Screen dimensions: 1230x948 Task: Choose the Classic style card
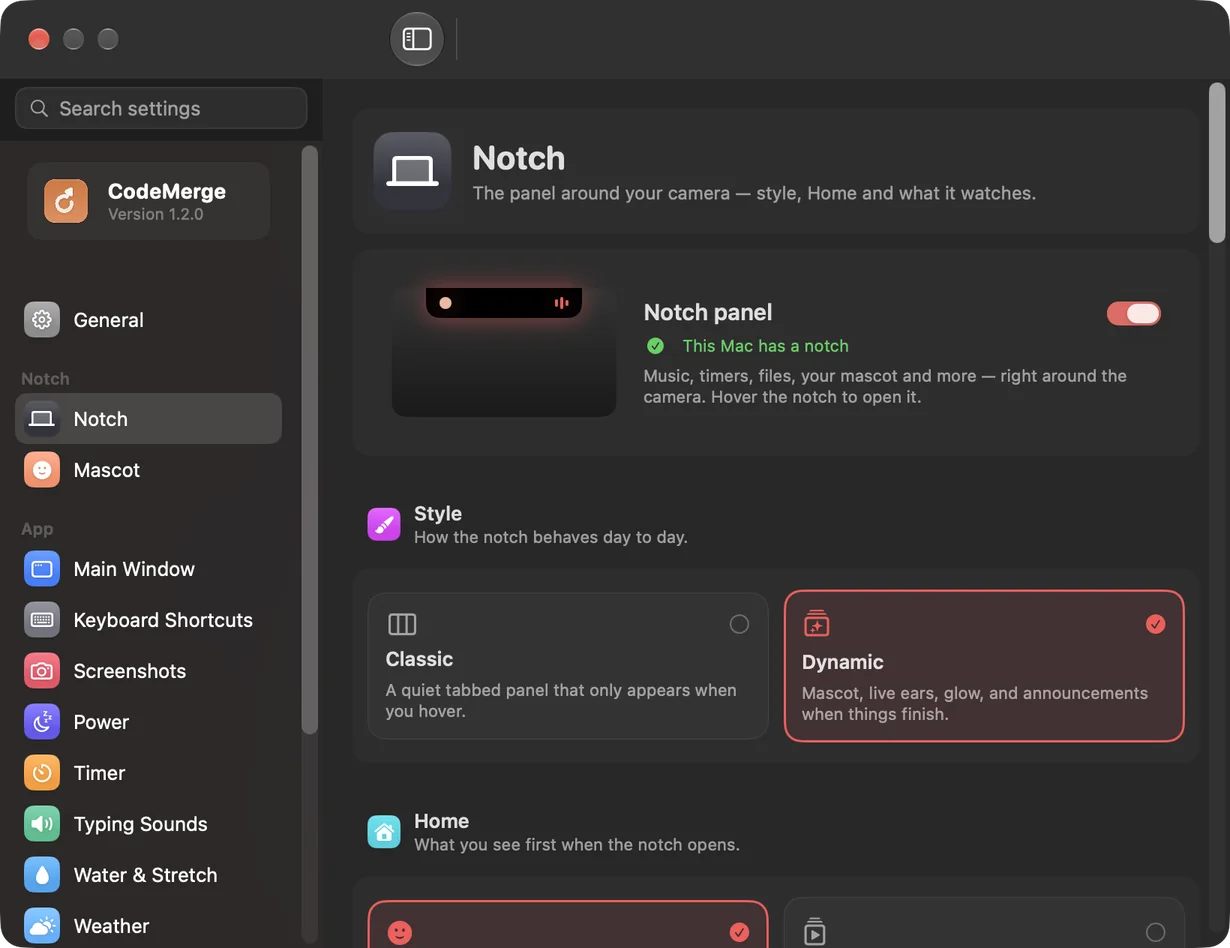tap(568, 666)
